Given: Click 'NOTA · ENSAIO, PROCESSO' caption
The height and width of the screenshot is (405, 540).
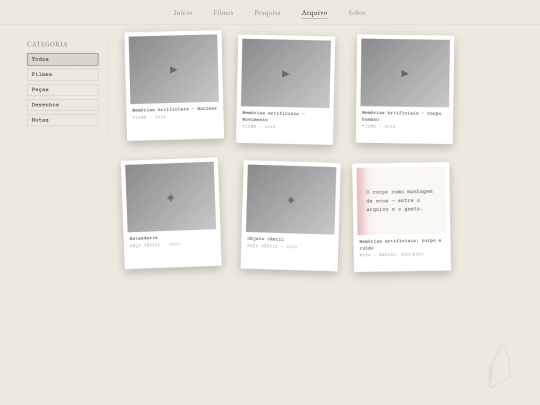Looking at the screenshot, I should [392, 255].
